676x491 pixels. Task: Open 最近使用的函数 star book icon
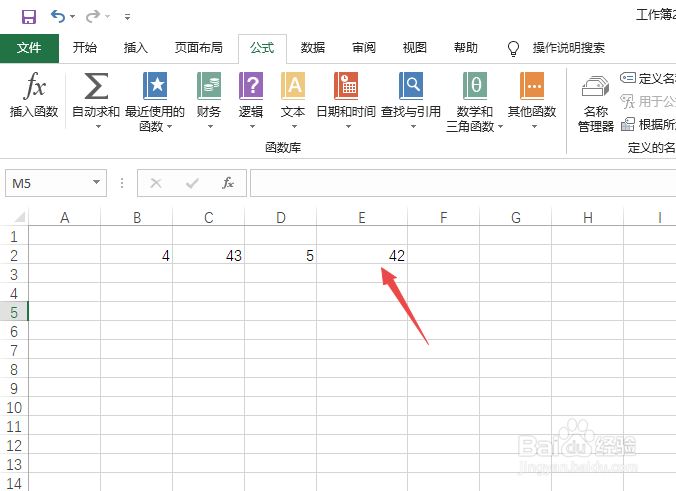tap(155, 85)
